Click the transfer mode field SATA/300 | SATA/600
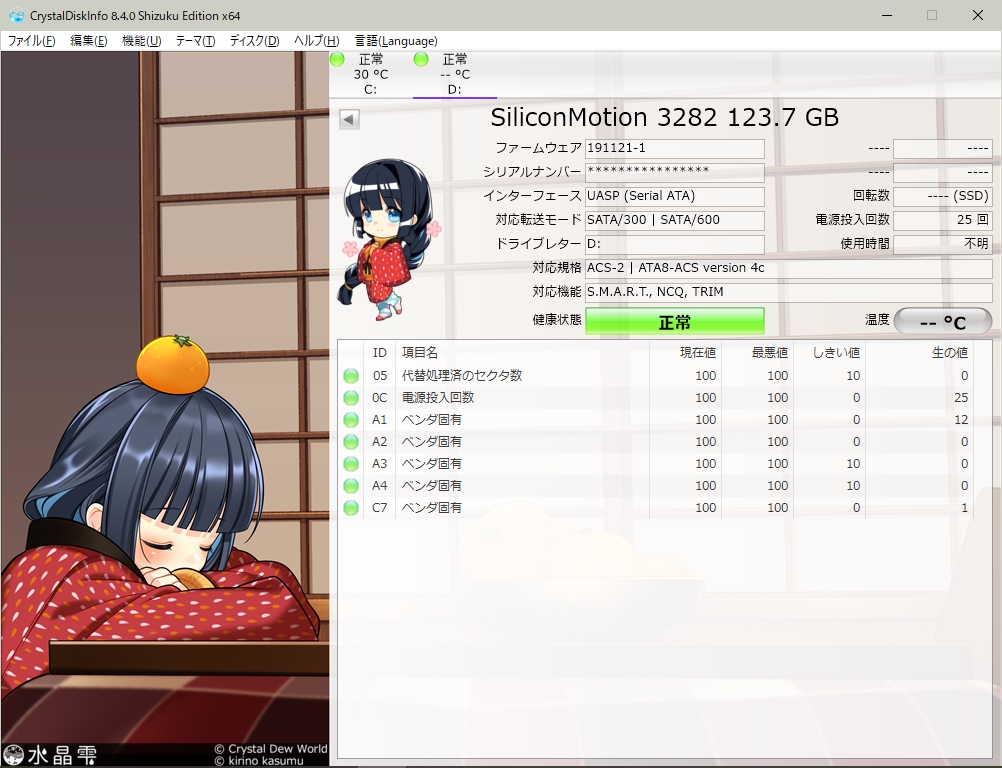The width and height of the screenshot is (1002, 768). tap(675, 220)
